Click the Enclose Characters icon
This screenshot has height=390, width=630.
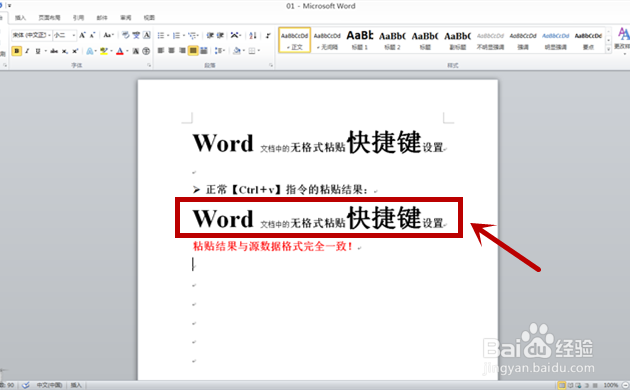146,51
